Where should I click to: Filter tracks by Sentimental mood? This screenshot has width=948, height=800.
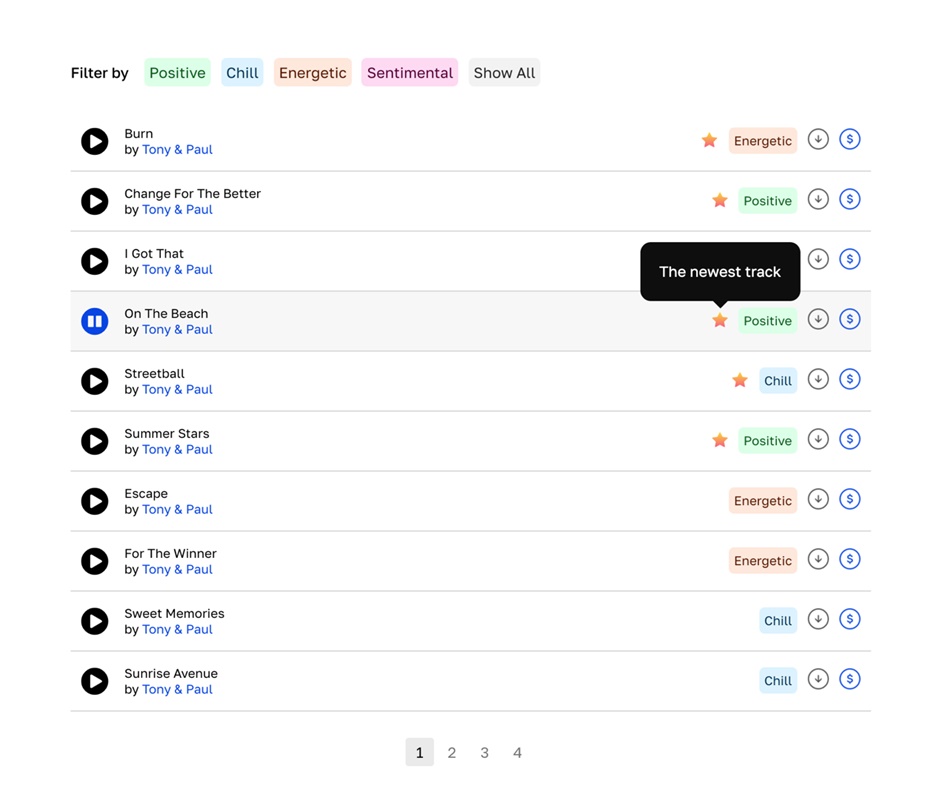click(410, 73)
